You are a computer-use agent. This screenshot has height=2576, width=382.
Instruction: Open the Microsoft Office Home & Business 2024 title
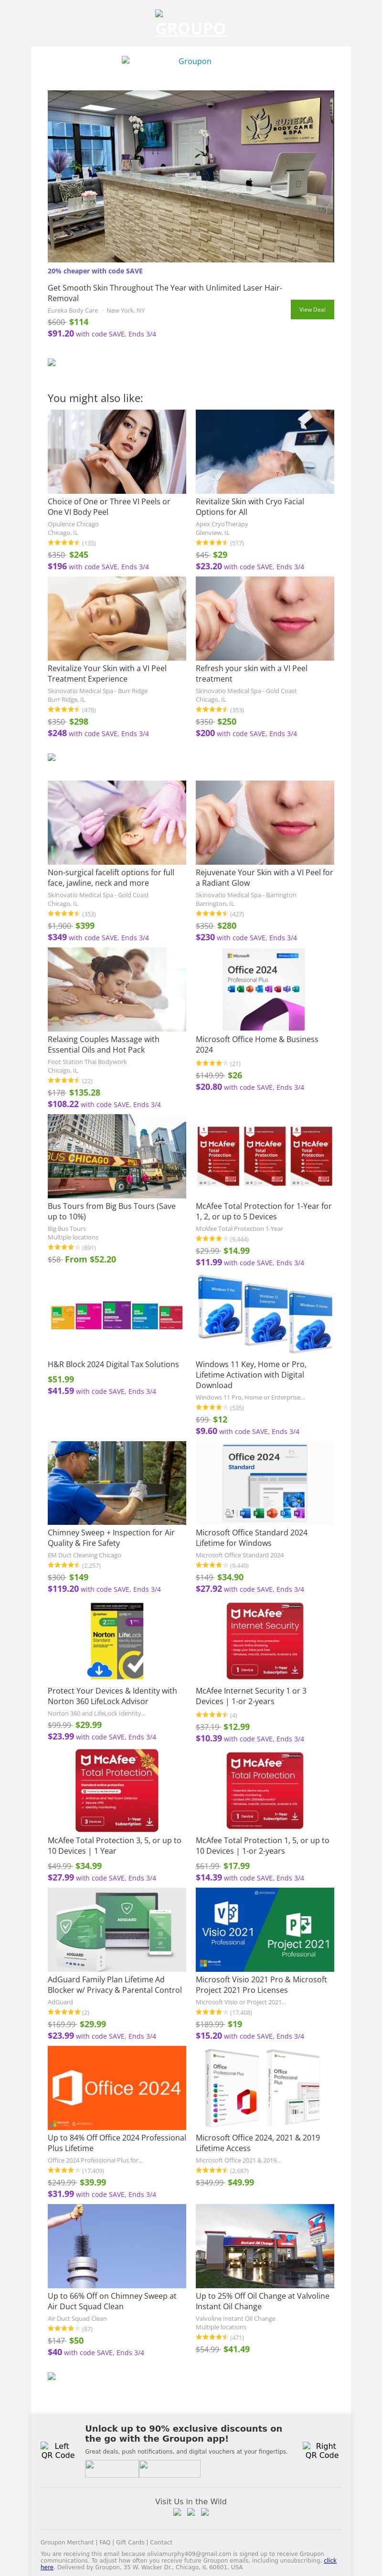(257, 1044)
